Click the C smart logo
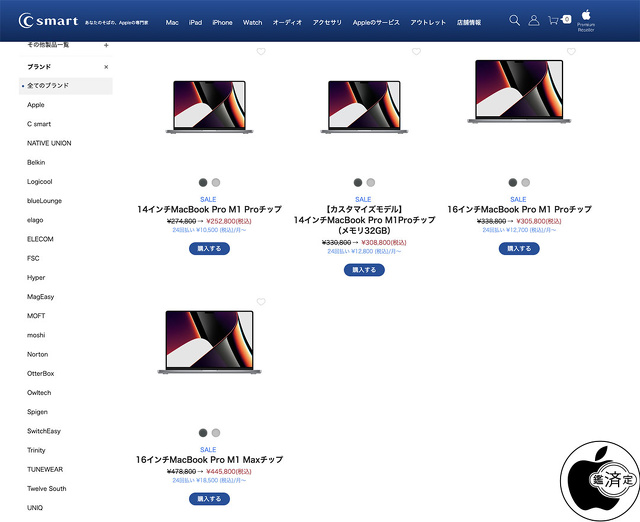The width and height of the screenshot is (640, 522). coord(48,20)
